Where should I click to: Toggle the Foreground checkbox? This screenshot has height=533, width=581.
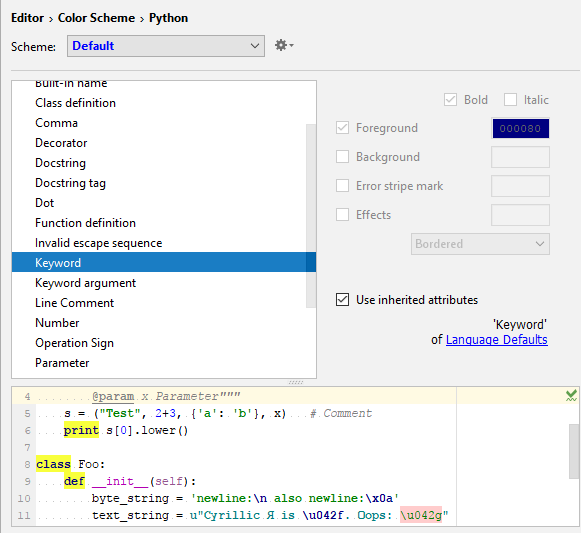(x=342, y=128)
